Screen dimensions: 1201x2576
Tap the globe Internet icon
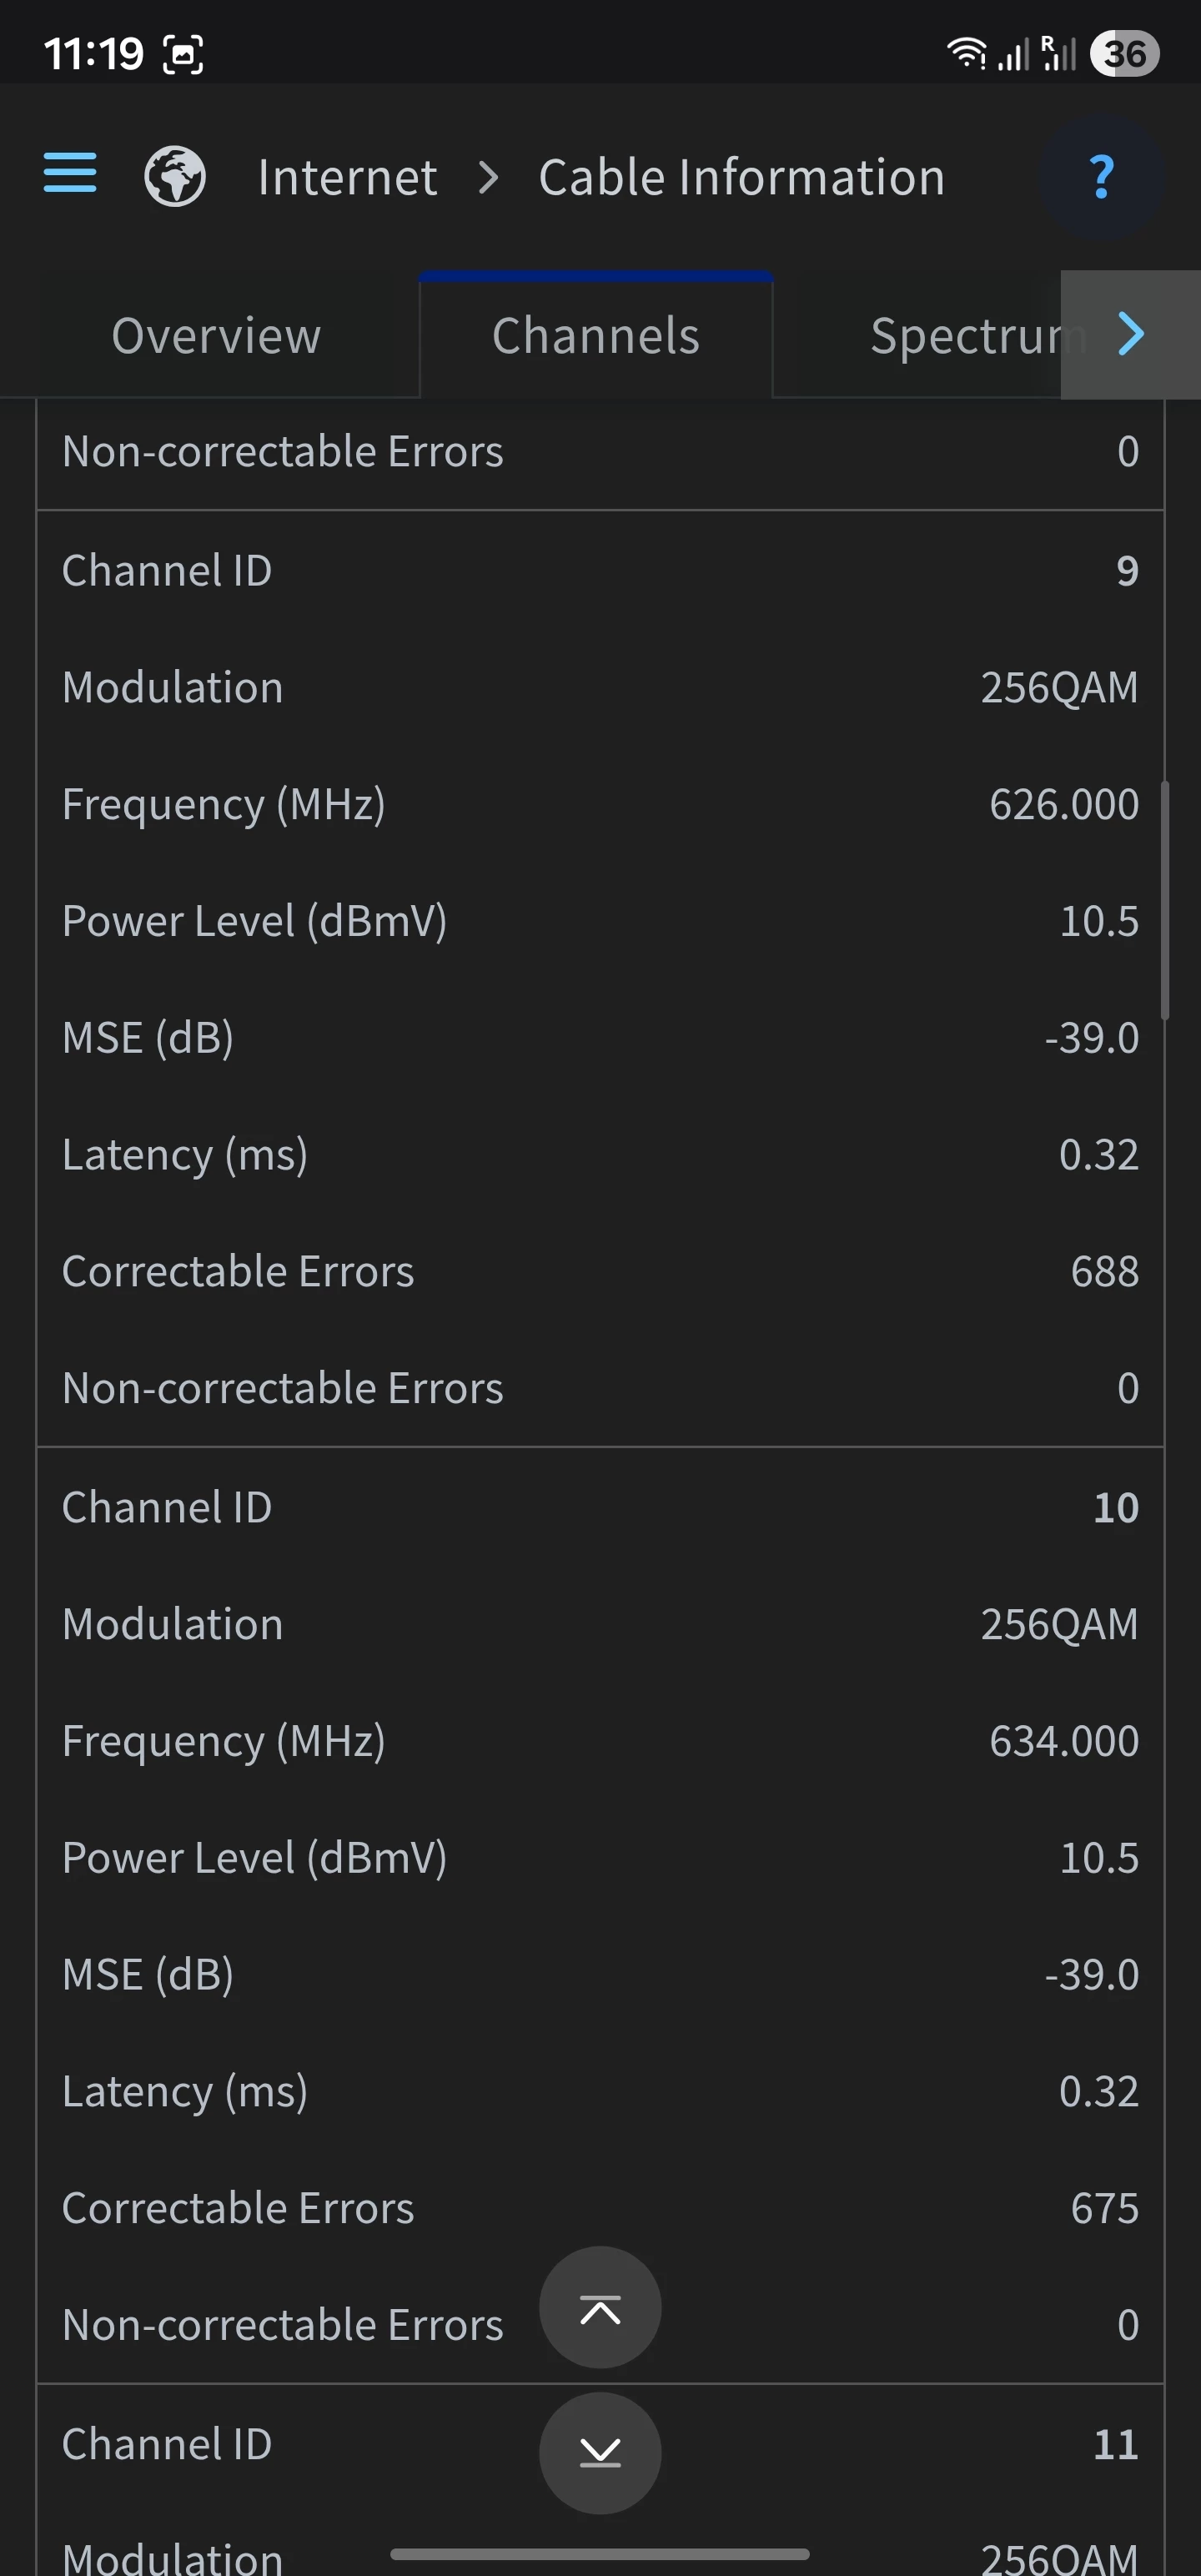175,177
